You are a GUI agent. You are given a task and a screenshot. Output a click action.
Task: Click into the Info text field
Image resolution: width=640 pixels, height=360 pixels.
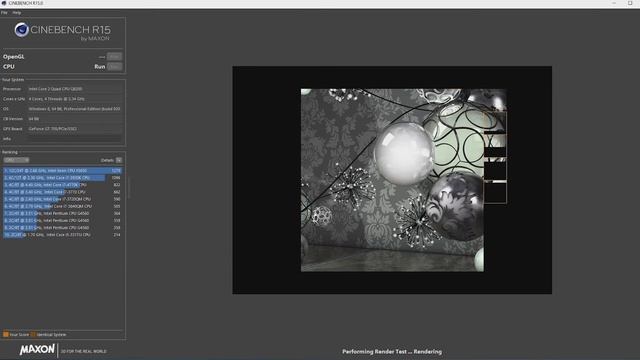[75, 139]
